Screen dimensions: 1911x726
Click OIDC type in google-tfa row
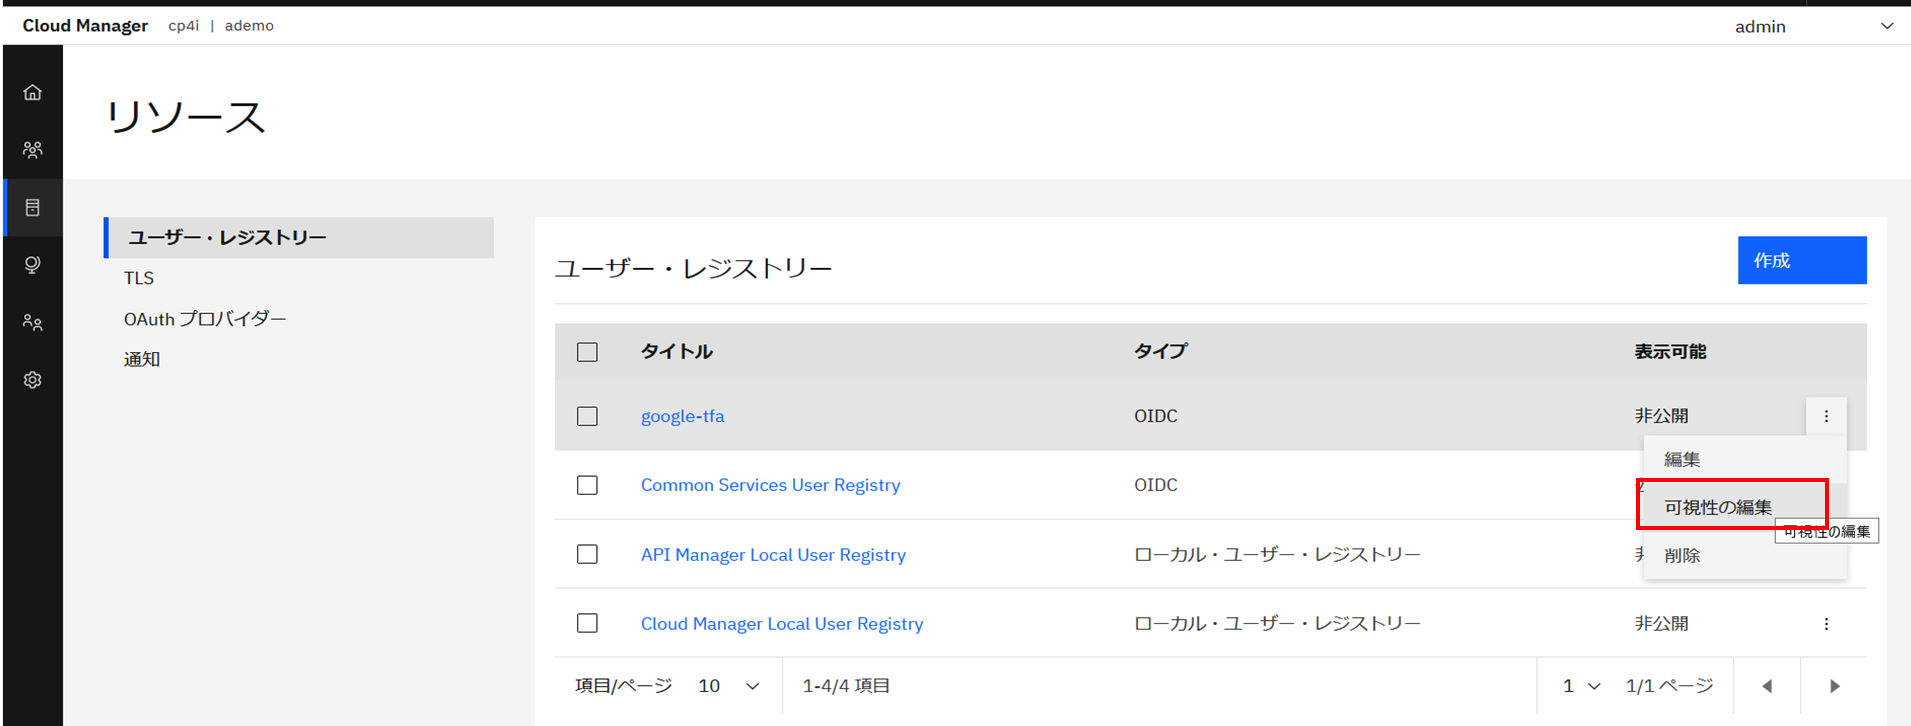pos(1156,416)
